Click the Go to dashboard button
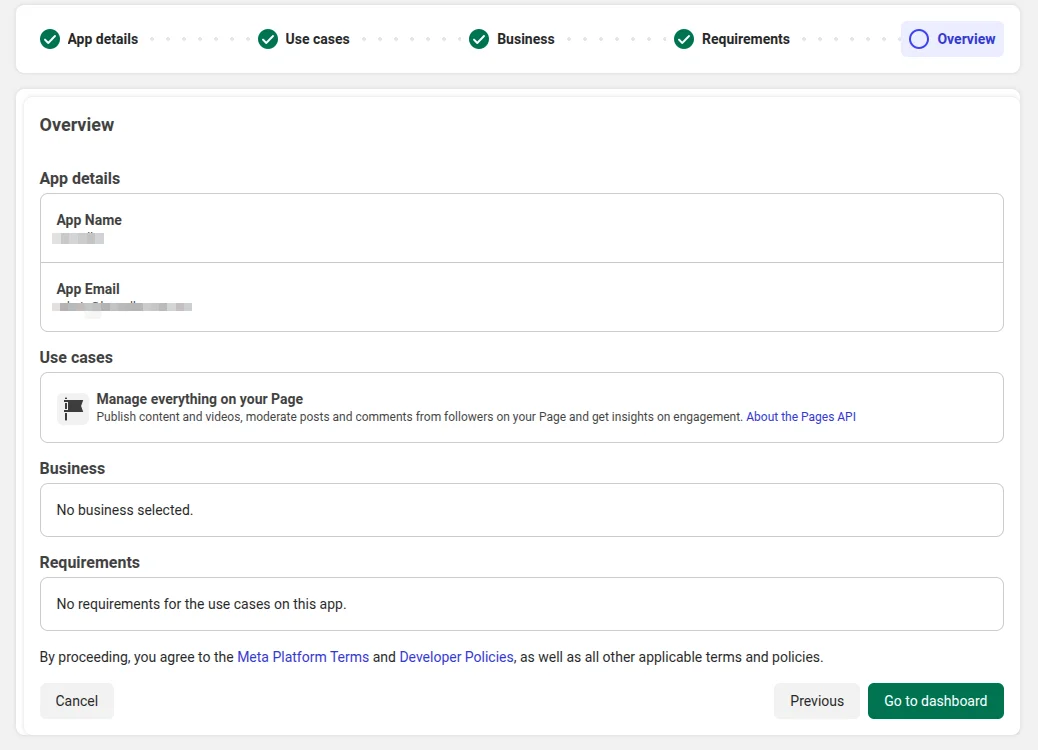This screenshot has width=1038, height=750. click(935, 701)
